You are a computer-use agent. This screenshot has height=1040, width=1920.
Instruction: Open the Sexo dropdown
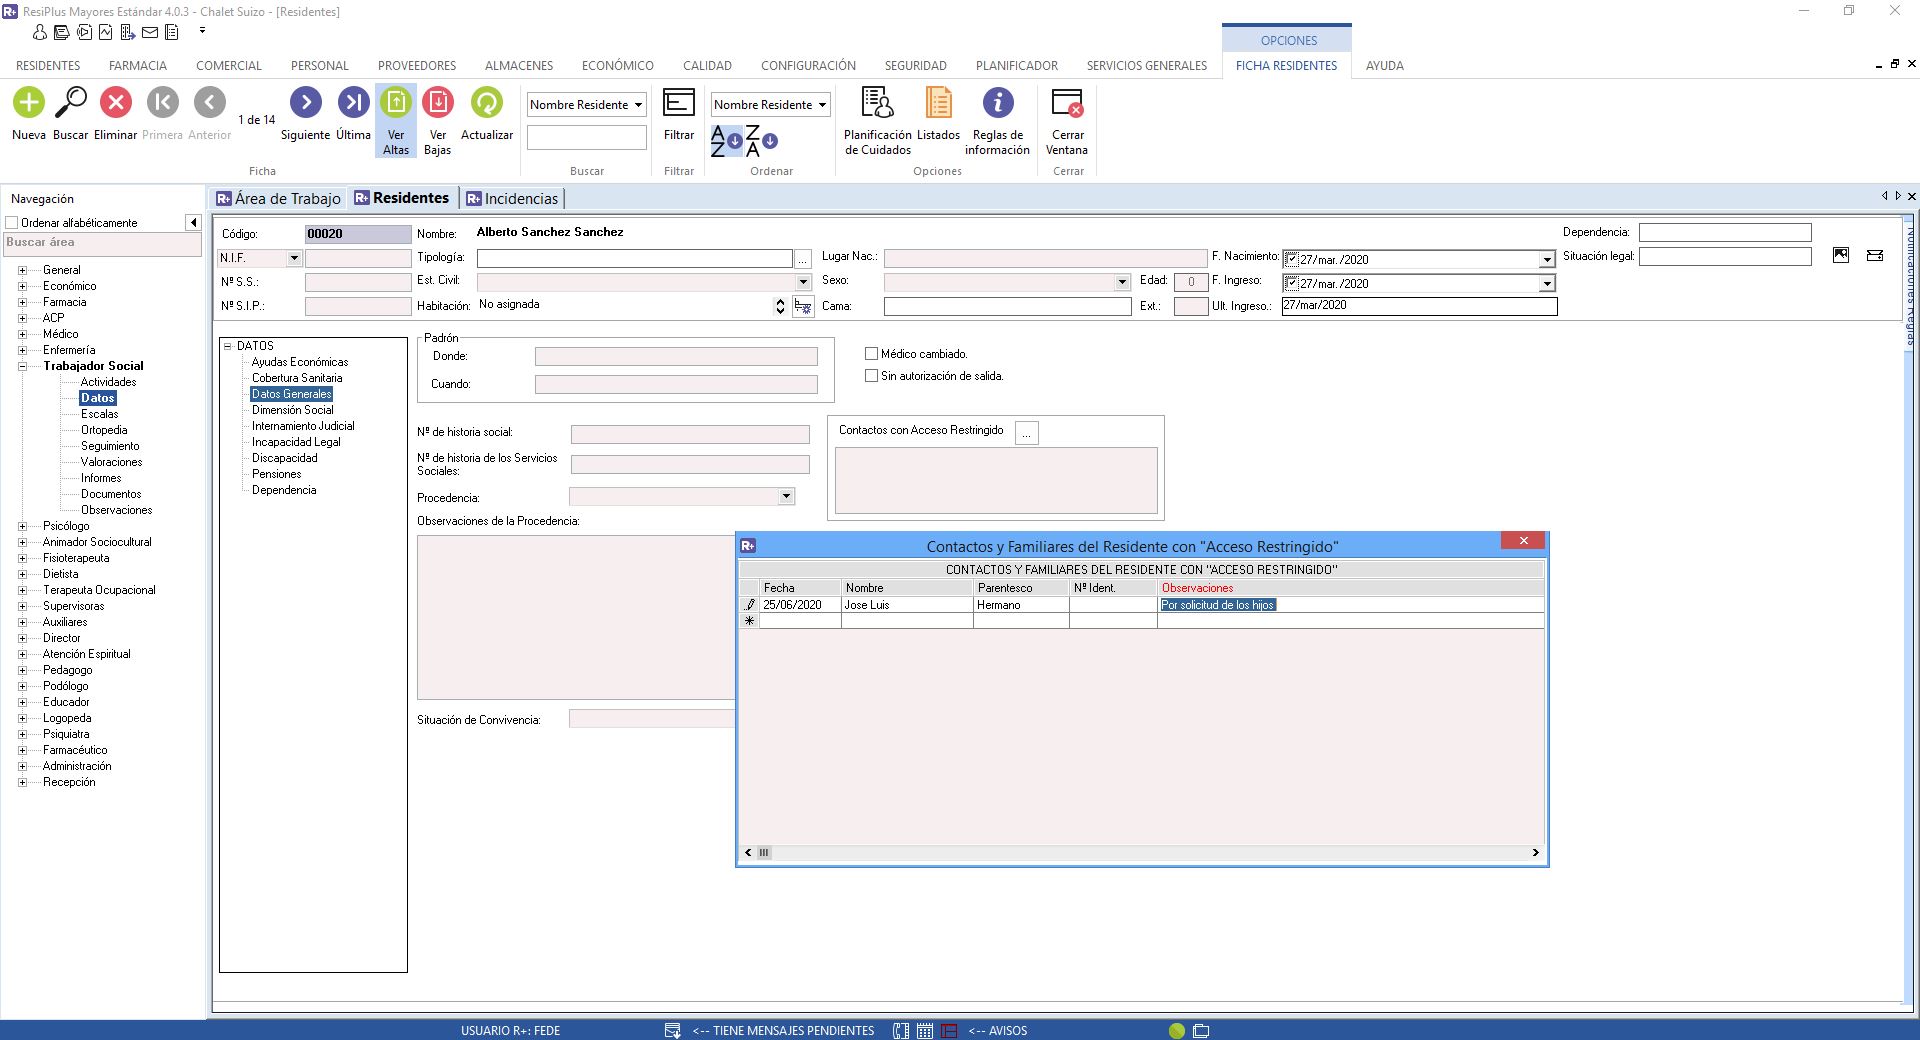1122,282
